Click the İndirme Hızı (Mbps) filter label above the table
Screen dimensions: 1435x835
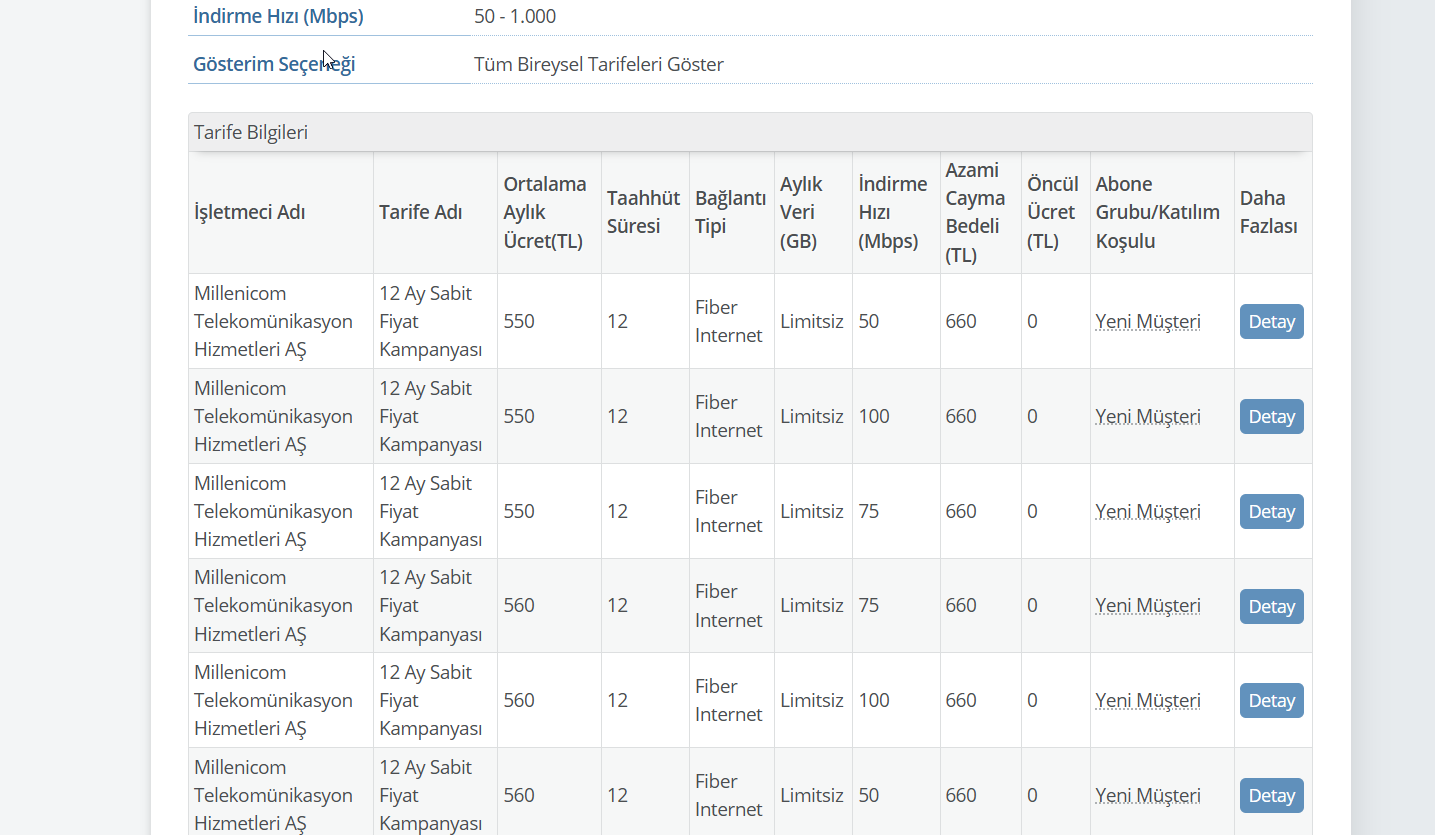click(x=278, y=16)
